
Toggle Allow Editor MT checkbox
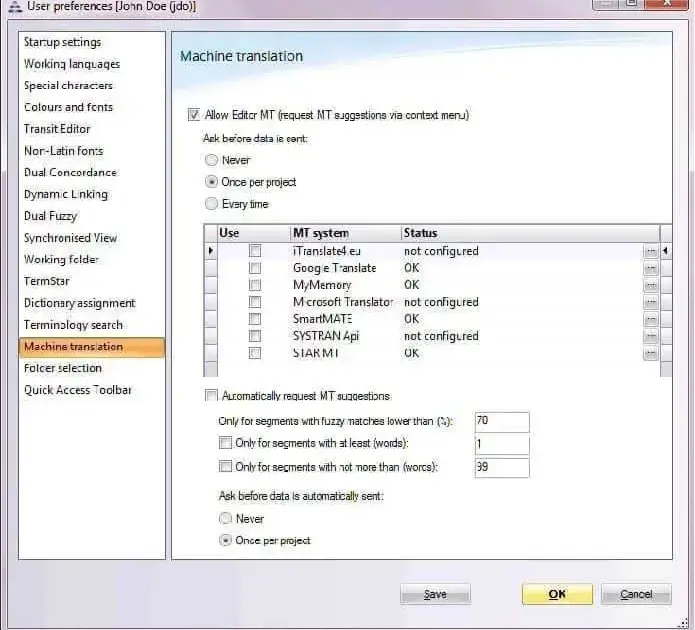194,115
